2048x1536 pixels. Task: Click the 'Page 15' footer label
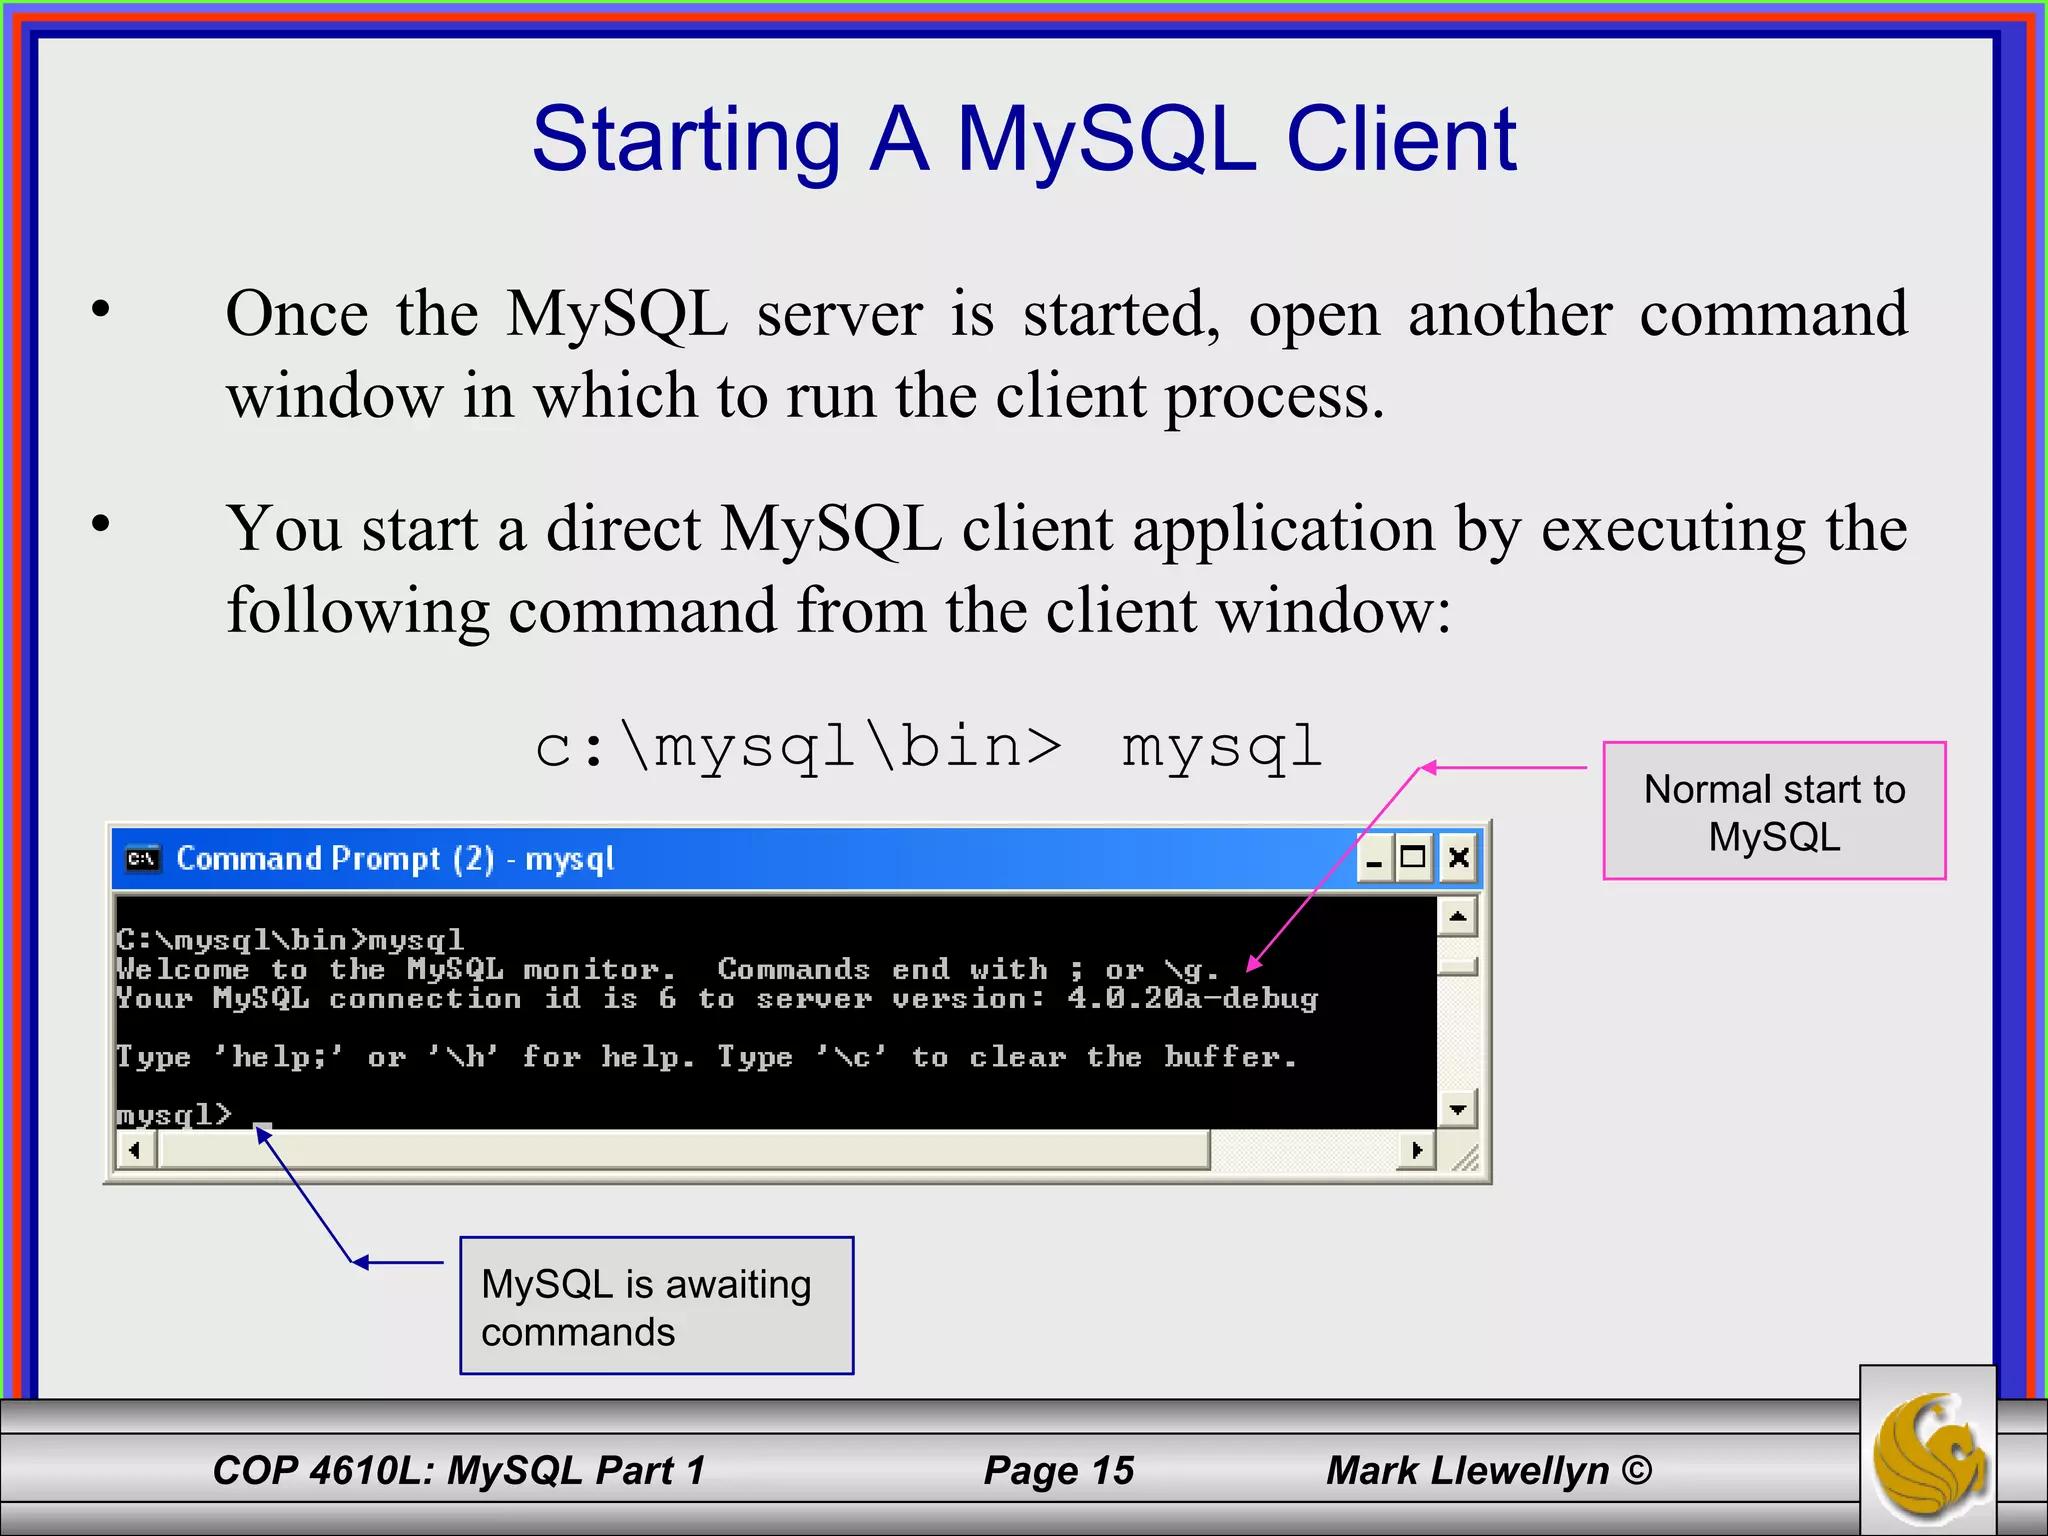tap(1059, 1470)
